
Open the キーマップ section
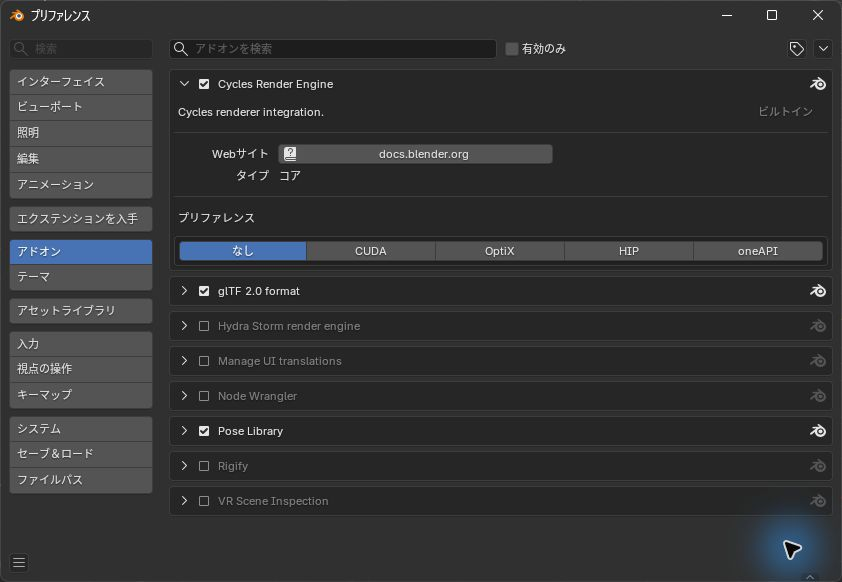click(x=81, y=395)
